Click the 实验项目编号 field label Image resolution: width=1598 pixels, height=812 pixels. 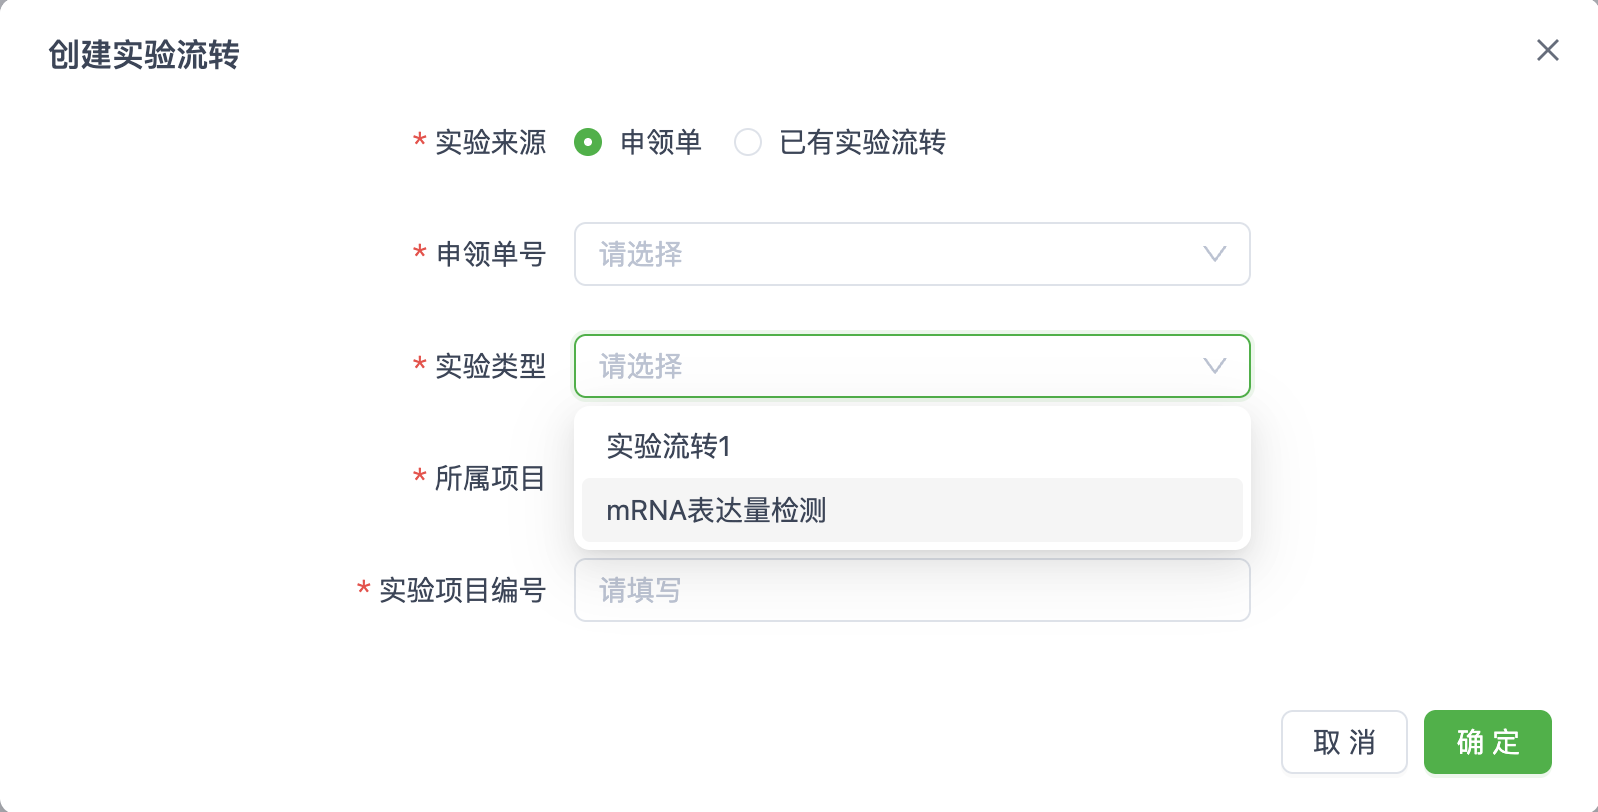pos(462,590)
